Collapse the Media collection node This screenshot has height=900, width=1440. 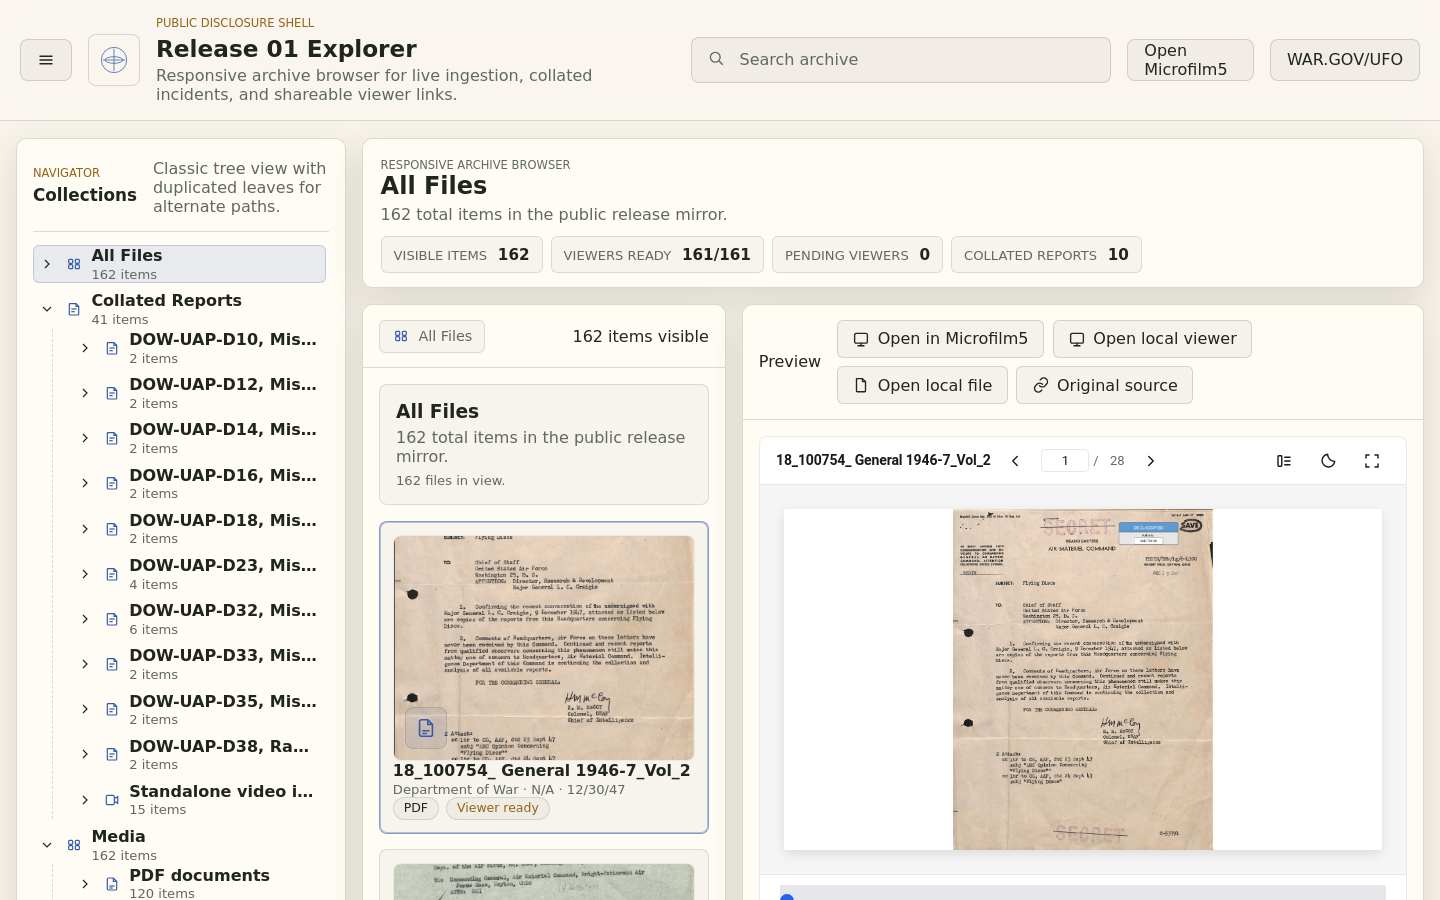(x=47, y=845)
